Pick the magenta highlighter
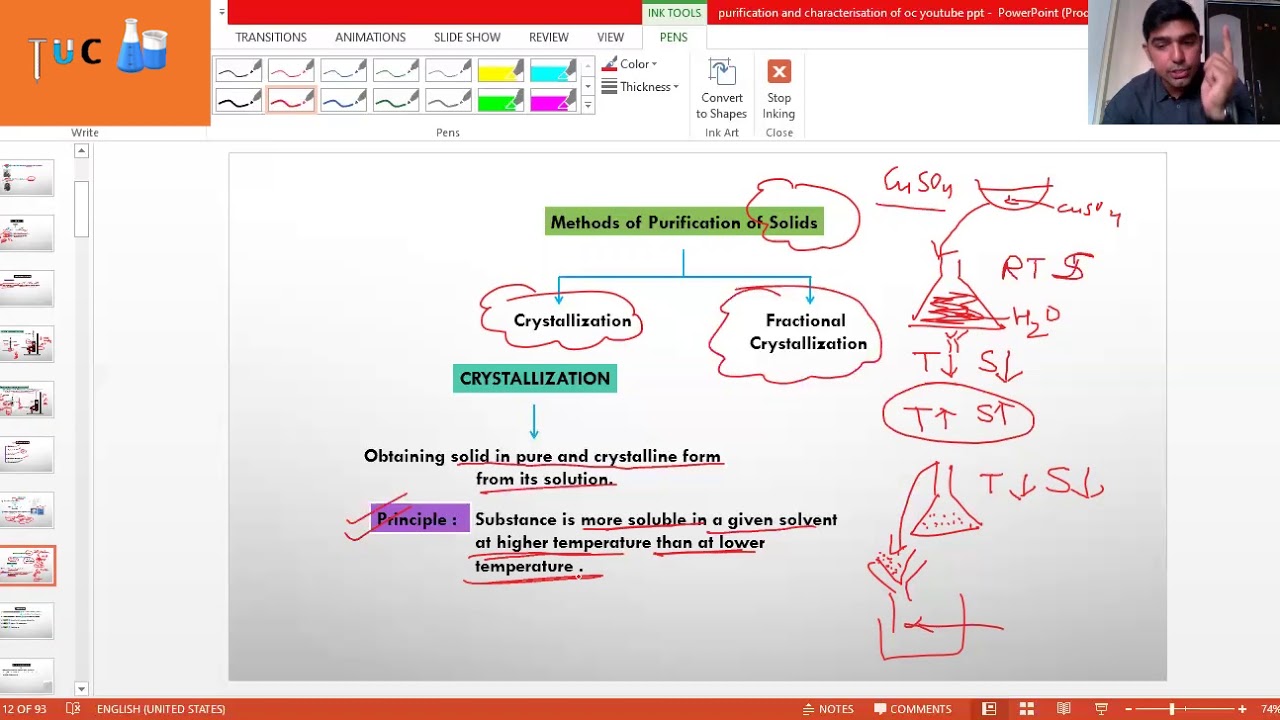This screenshot has height=720, width=1280. tap(553, 100)
